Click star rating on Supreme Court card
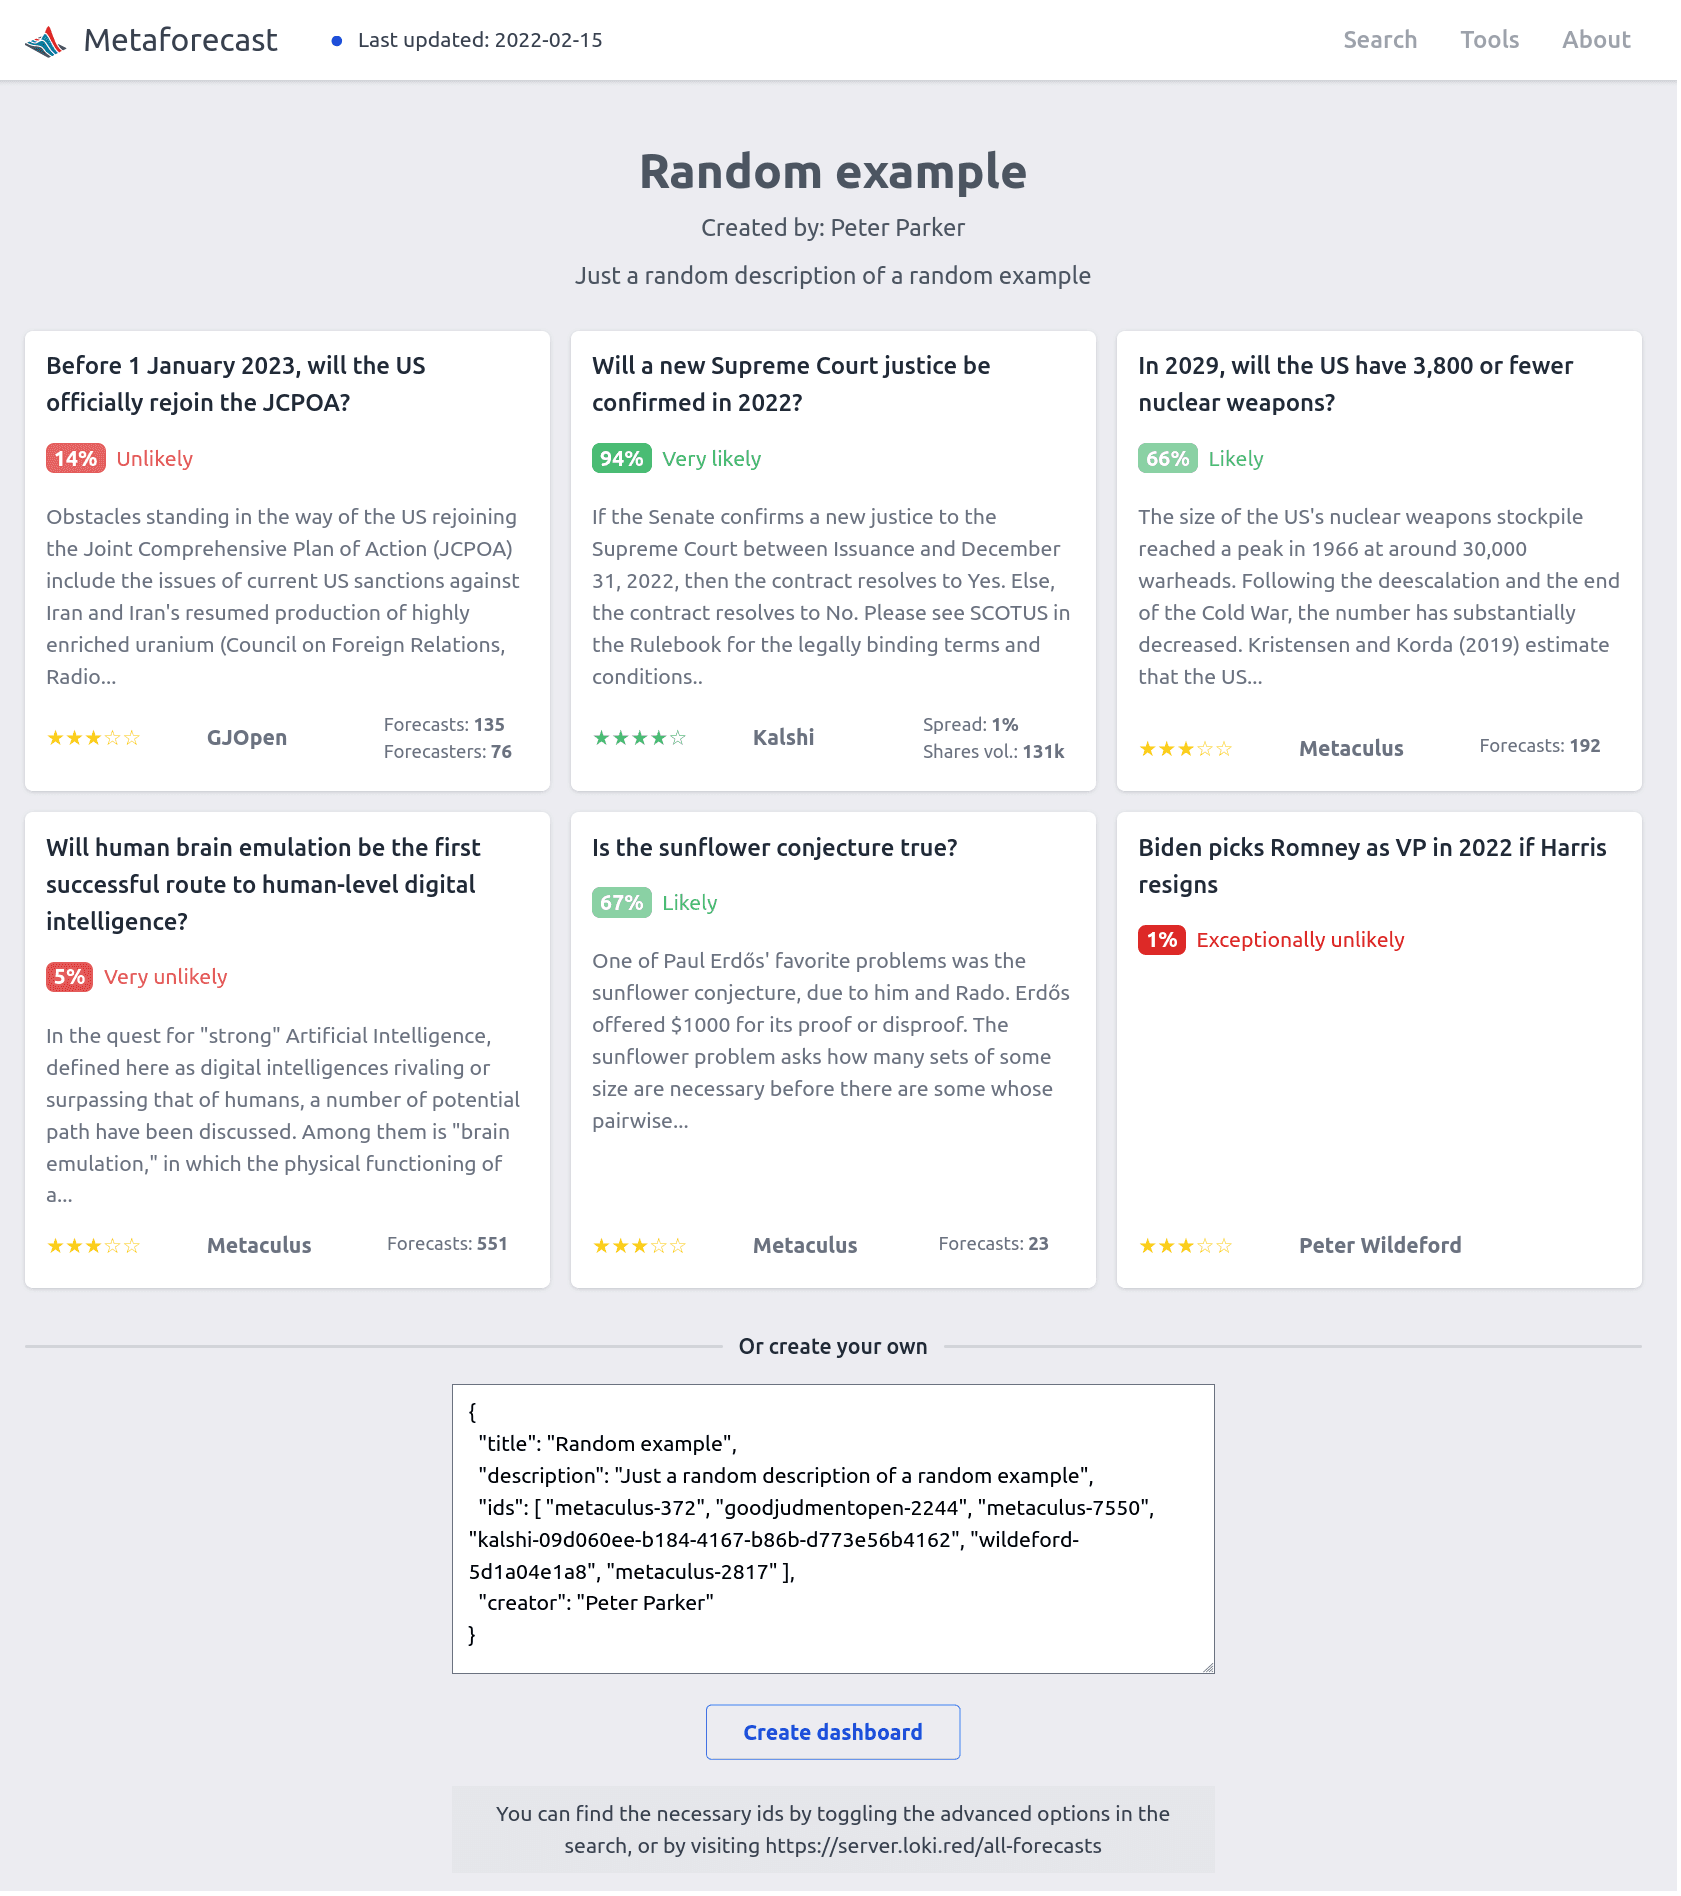 point(639,738)
